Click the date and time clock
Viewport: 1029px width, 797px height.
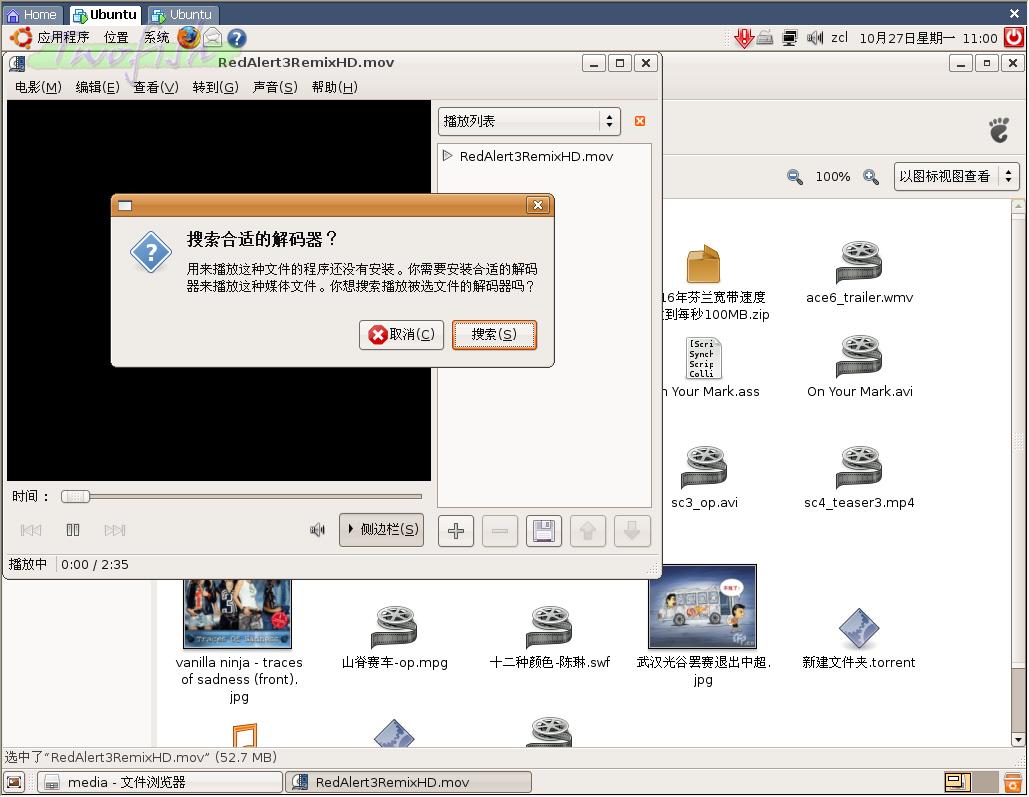pyautogui.click(x=928, y=38)
